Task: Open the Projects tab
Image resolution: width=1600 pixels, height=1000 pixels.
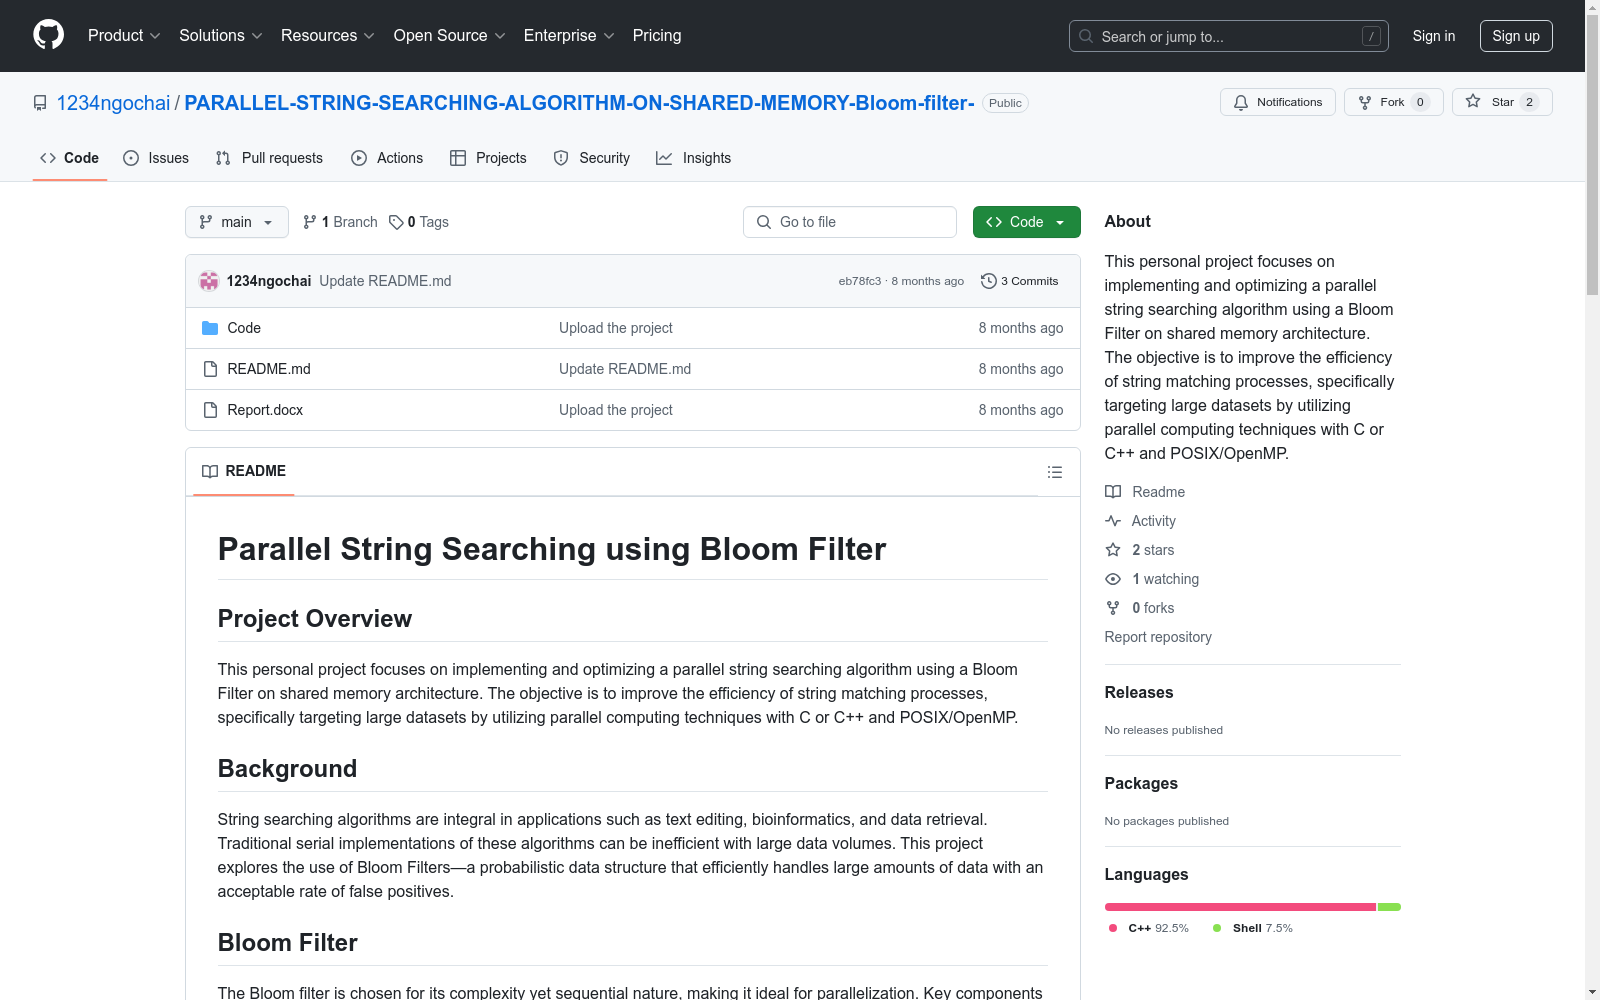Action: (x=488, y=158)
